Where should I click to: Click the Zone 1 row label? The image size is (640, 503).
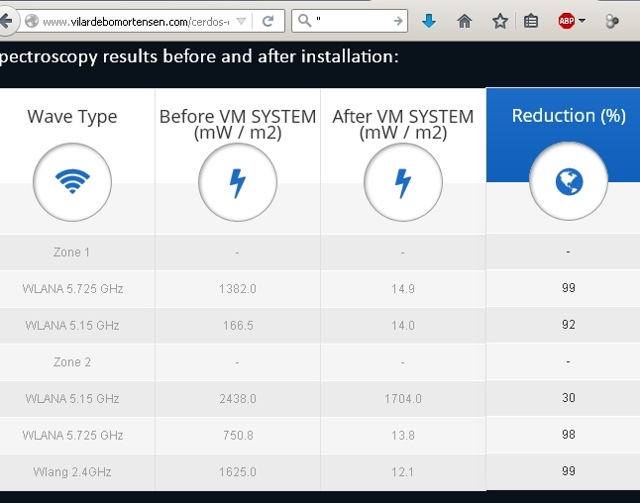pyautogui.click(x=71, y=252)
